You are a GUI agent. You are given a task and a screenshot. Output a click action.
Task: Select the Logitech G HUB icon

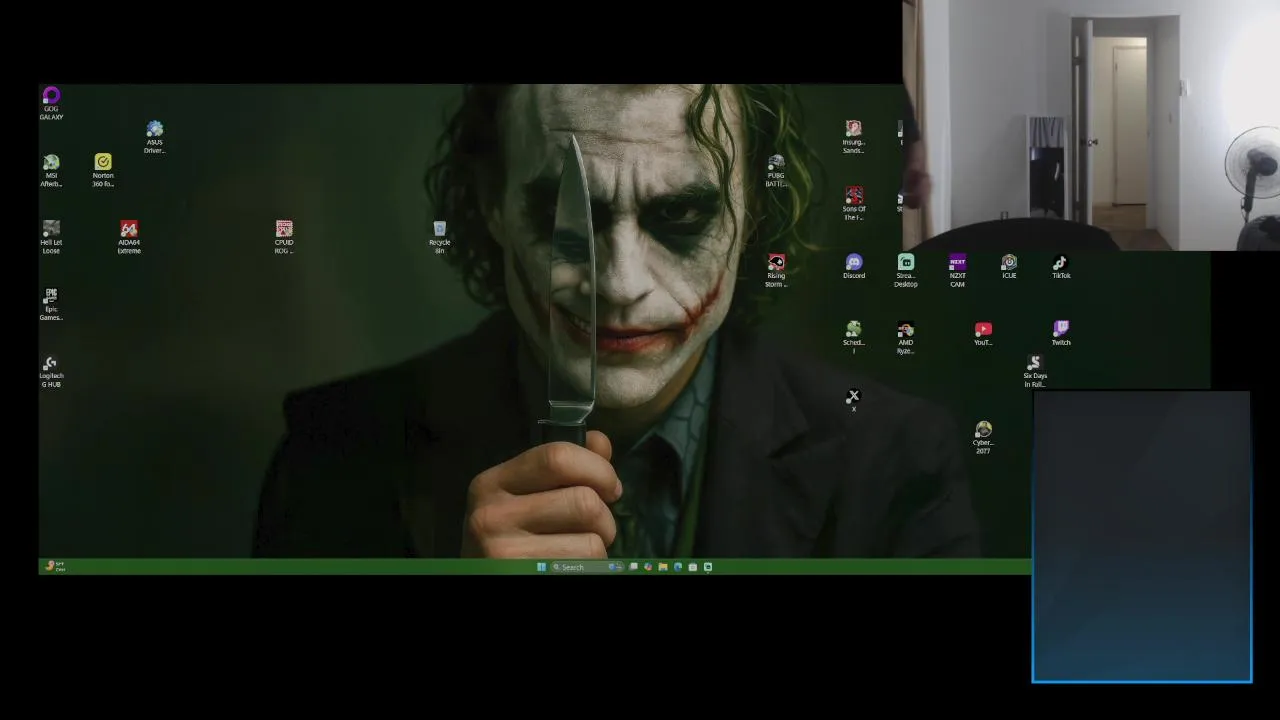[51, 371]
